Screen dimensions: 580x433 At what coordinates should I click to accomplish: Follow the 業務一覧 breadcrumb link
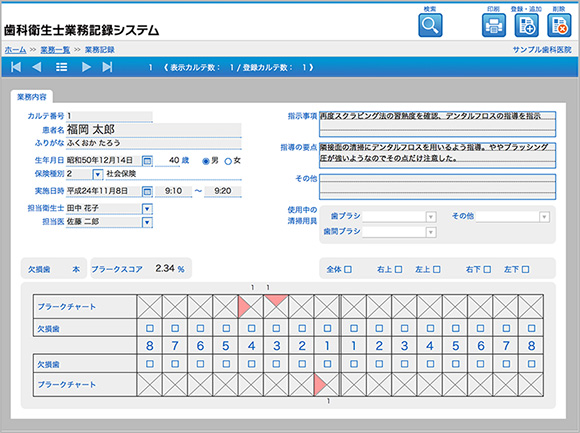coord(55,50)
